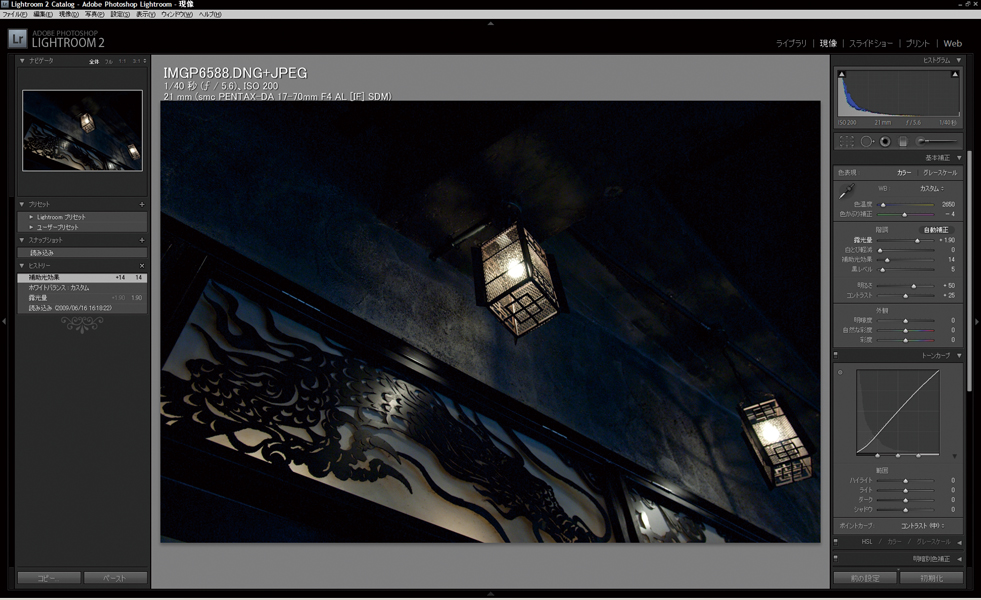Switch to the ライブラリ module
This screenshot has height=600, width=981.
click(791, 43)
